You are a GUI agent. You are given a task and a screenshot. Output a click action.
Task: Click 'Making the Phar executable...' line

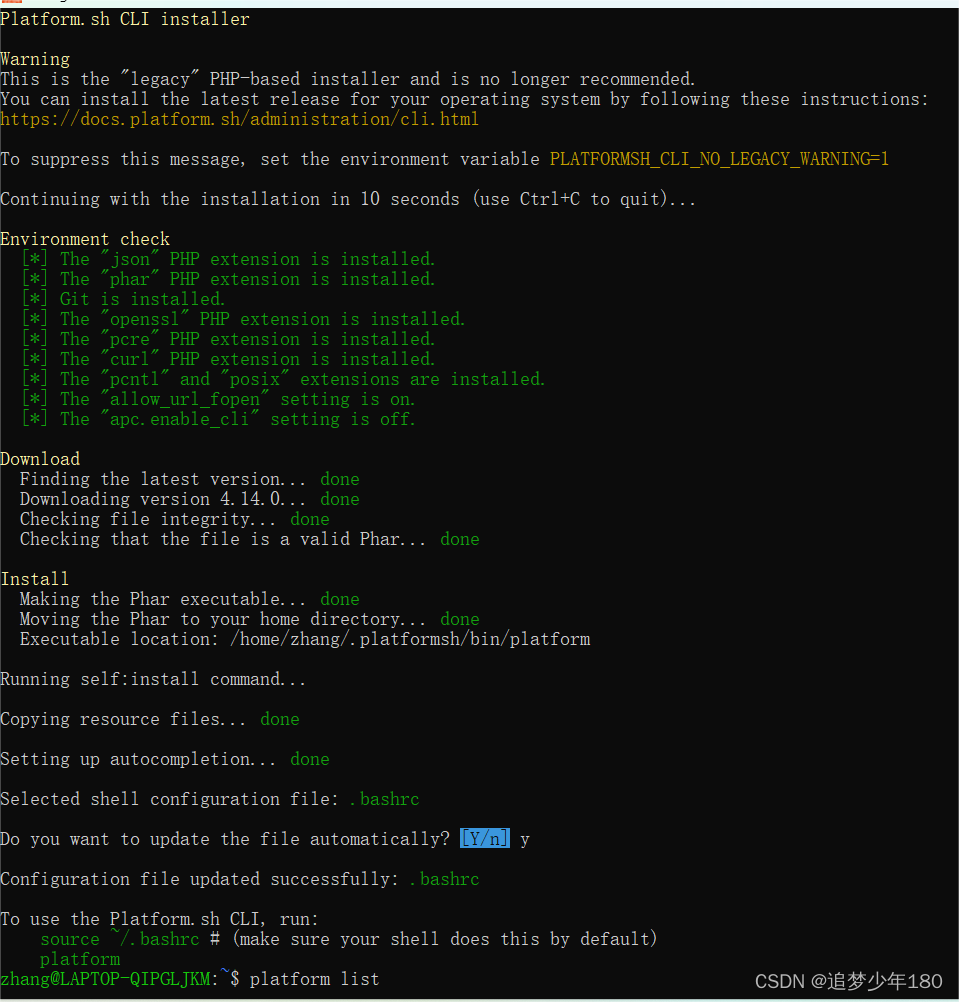[190, 599]
